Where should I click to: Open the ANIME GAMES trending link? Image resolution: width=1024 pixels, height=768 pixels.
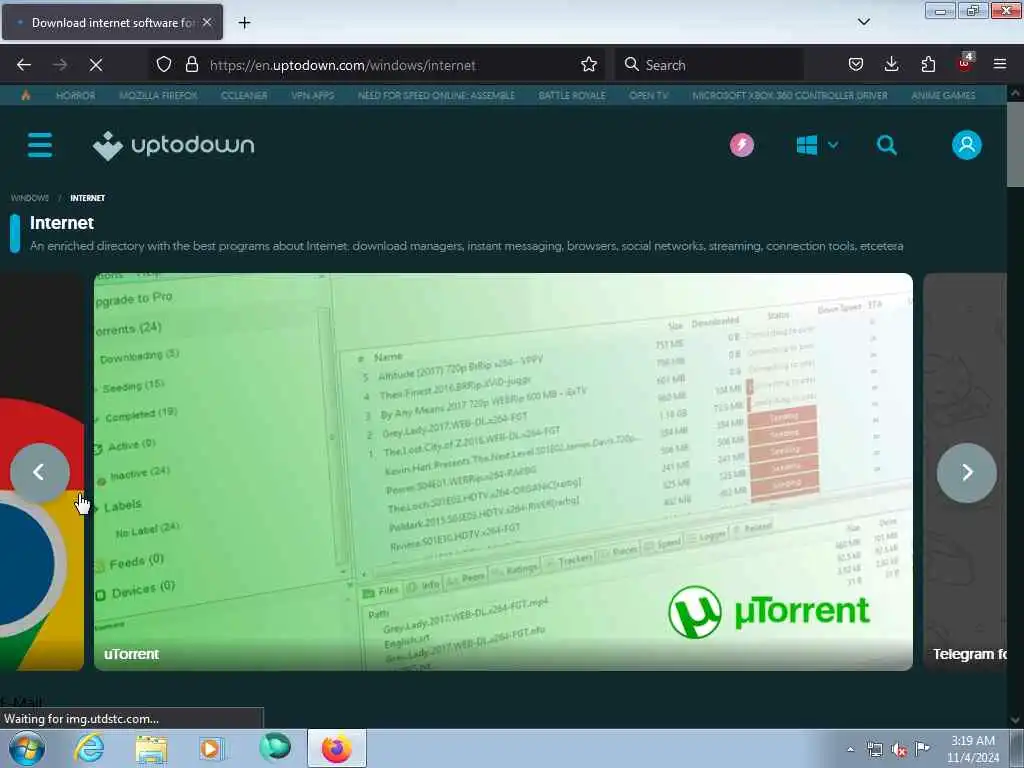[944, 95]
